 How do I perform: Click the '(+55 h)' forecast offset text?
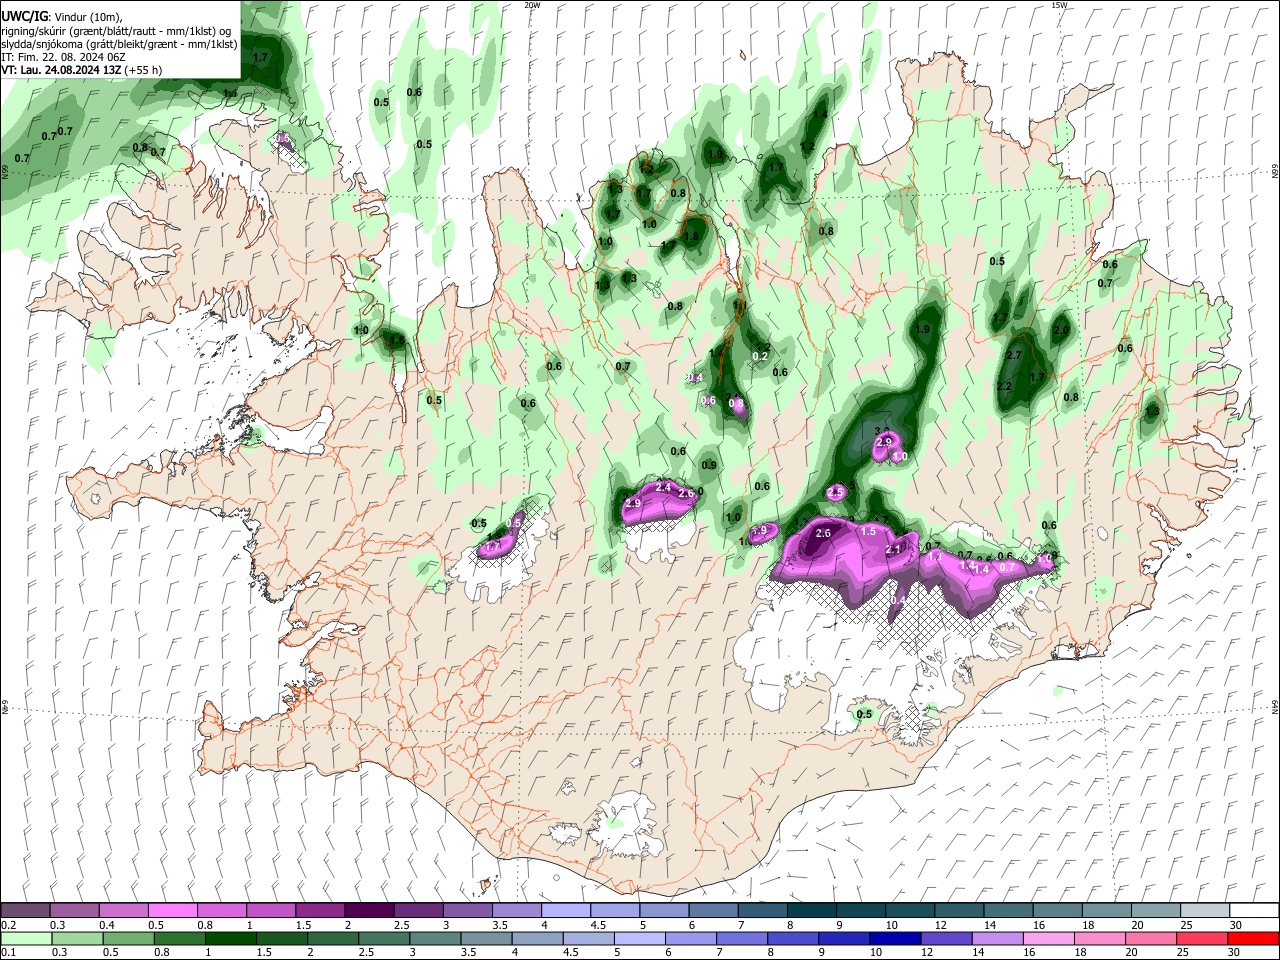[x=143, y=70]
